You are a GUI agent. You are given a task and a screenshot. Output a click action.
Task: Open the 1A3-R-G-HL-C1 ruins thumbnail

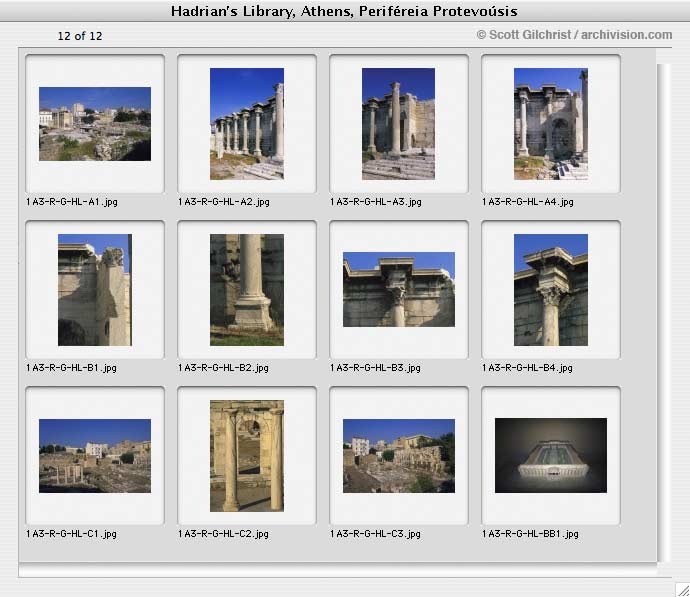[x=95, y=456]
